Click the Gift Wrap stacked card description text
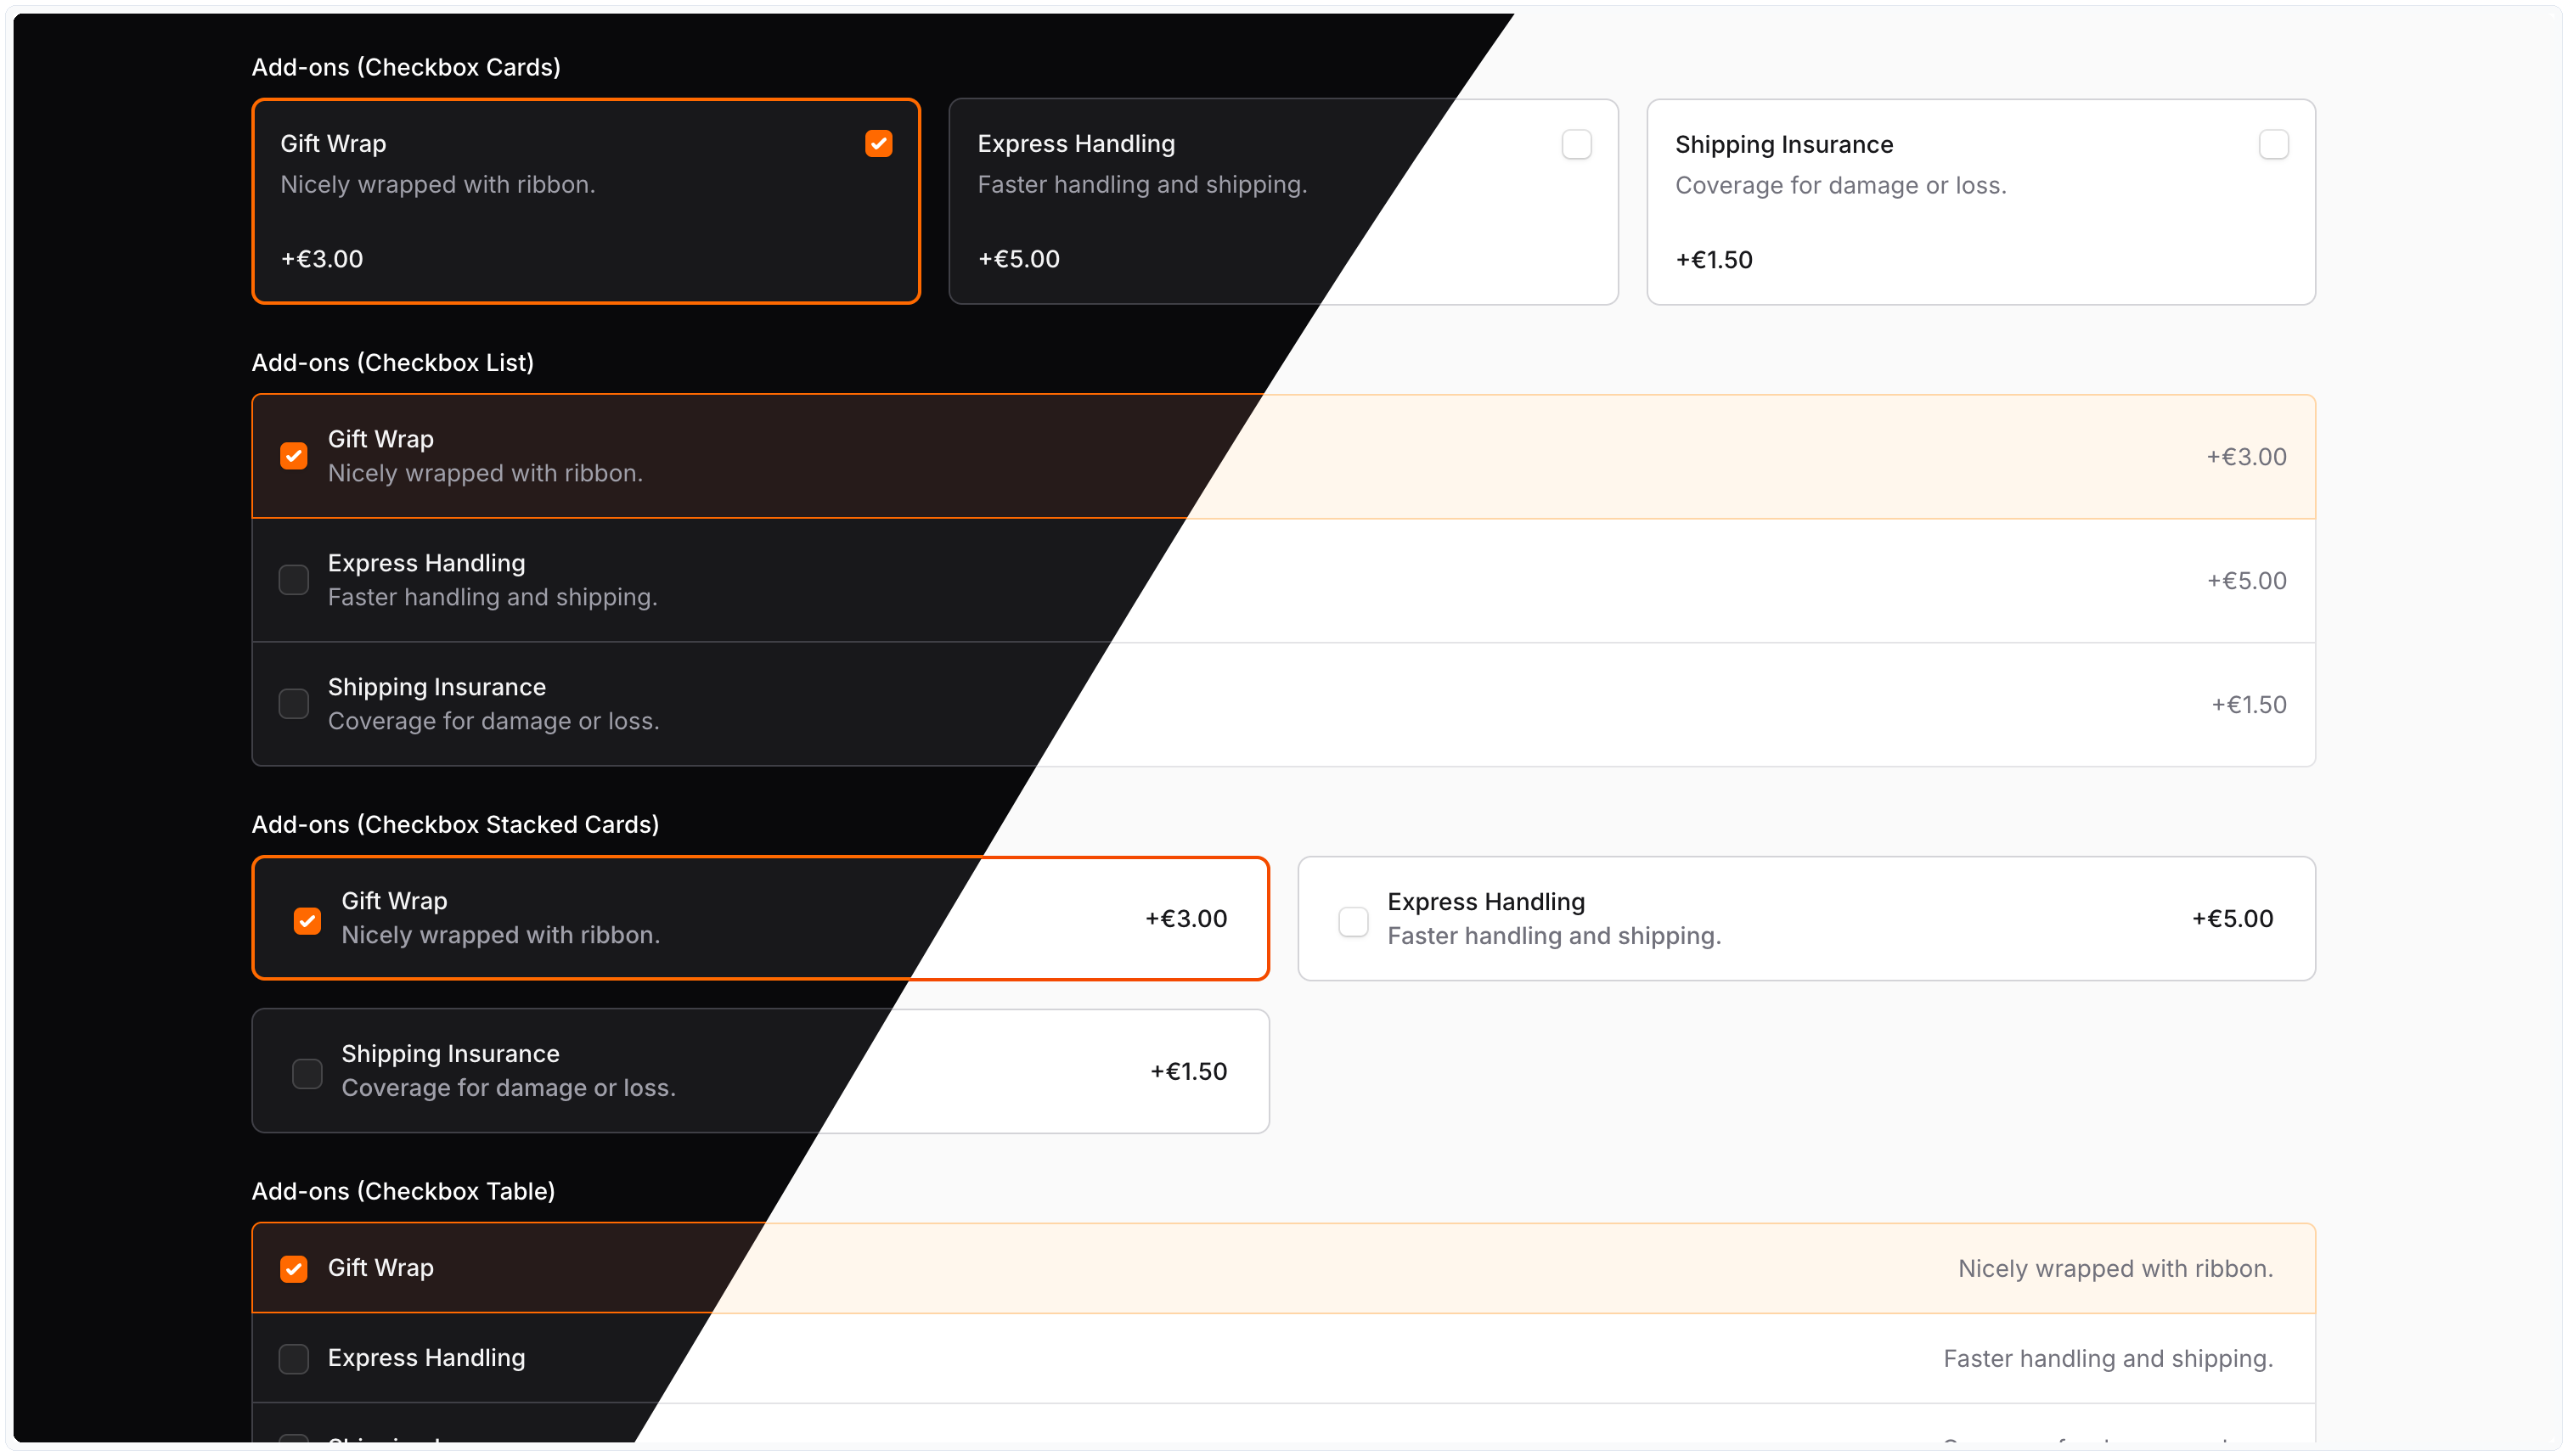 click(501, 935)
